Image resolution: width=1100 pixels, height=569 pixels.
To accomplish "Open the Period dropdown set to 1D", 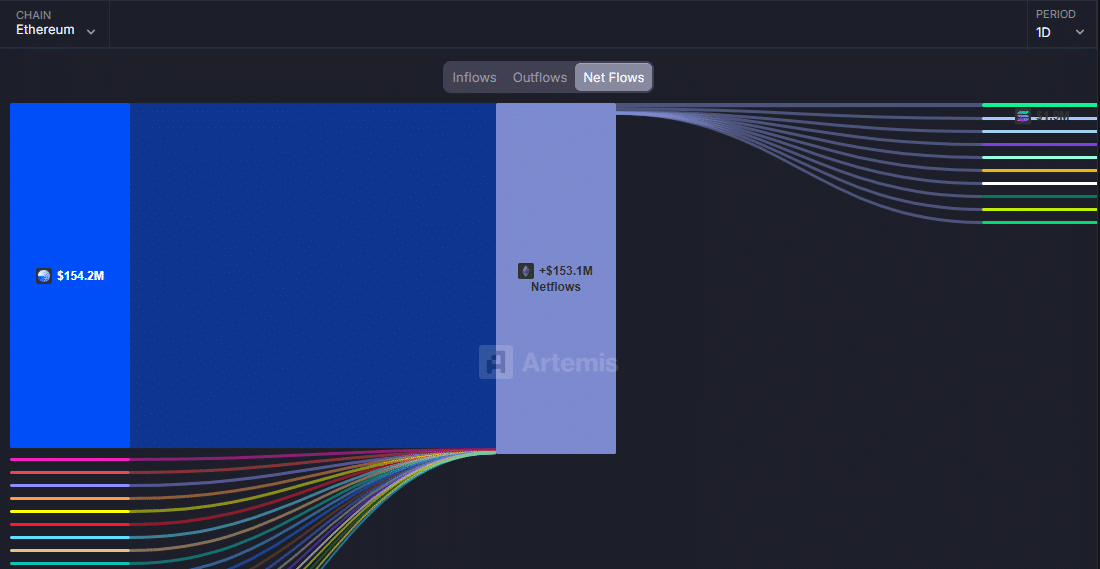I will [x=1060, y=24].
